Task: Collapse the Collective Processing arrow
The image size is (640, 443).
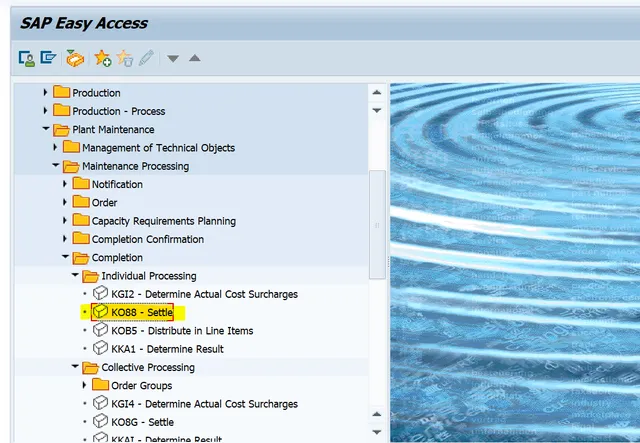Action: [75, 366]
